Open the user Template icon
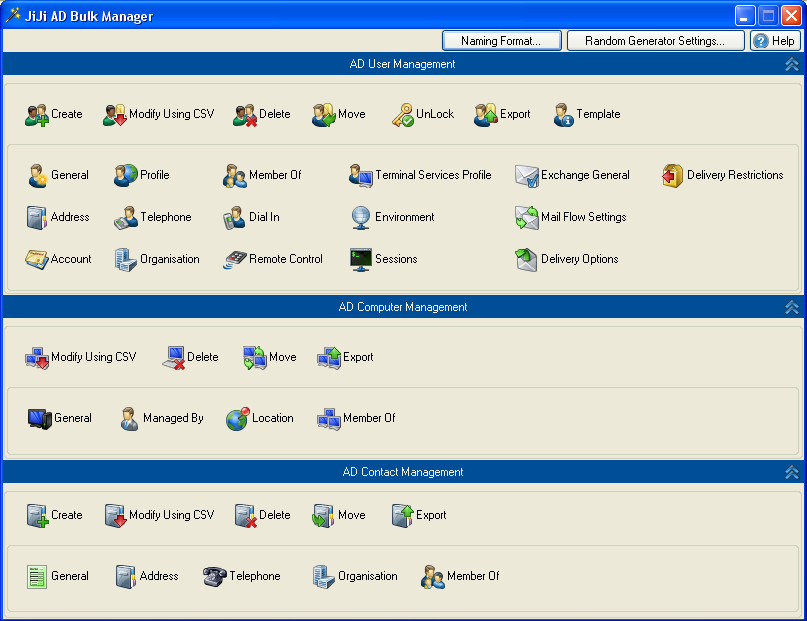Viewport: 807px width, 621px height. click(564, 115)
